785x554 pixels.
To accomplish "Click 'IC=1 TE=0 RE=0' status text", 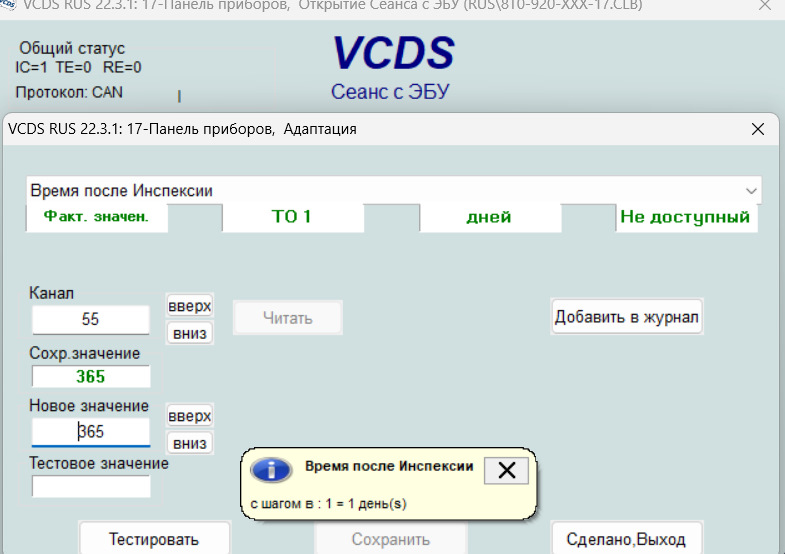I will click(78, 67).
